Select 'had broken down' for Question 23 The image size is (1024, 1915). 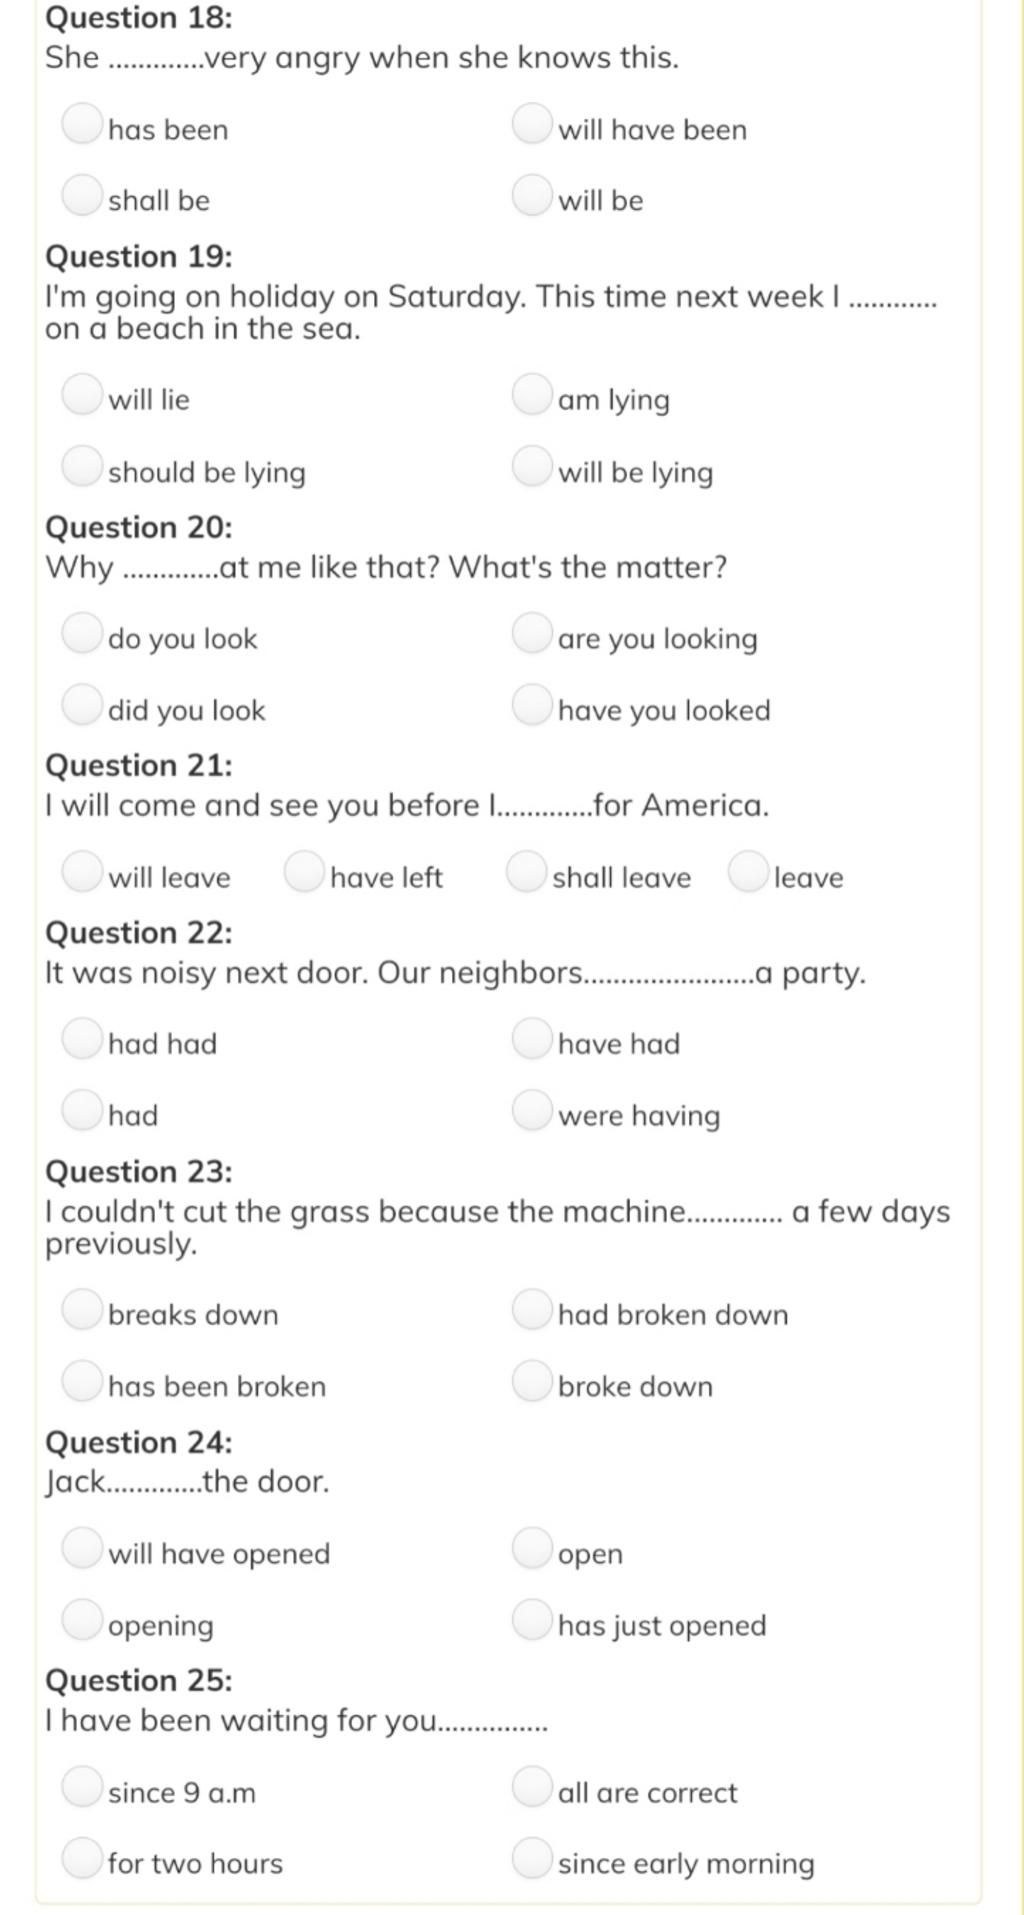[532, 1309]
